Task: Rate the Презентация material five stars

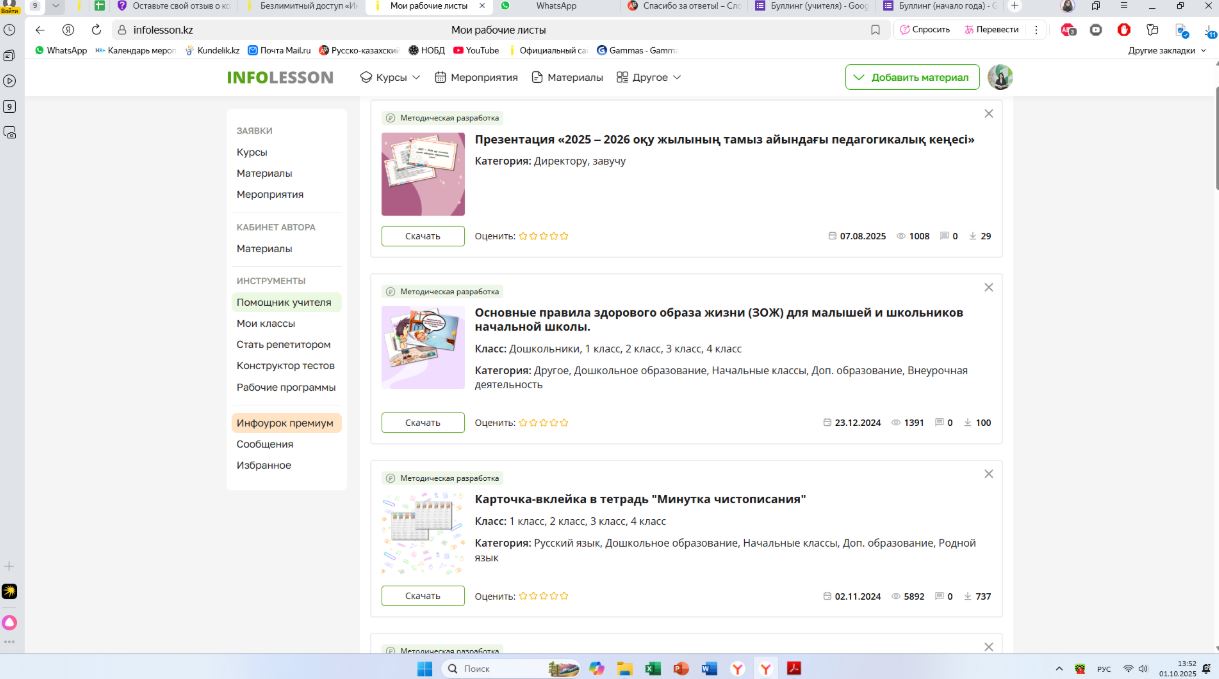Action: point(564,236)
